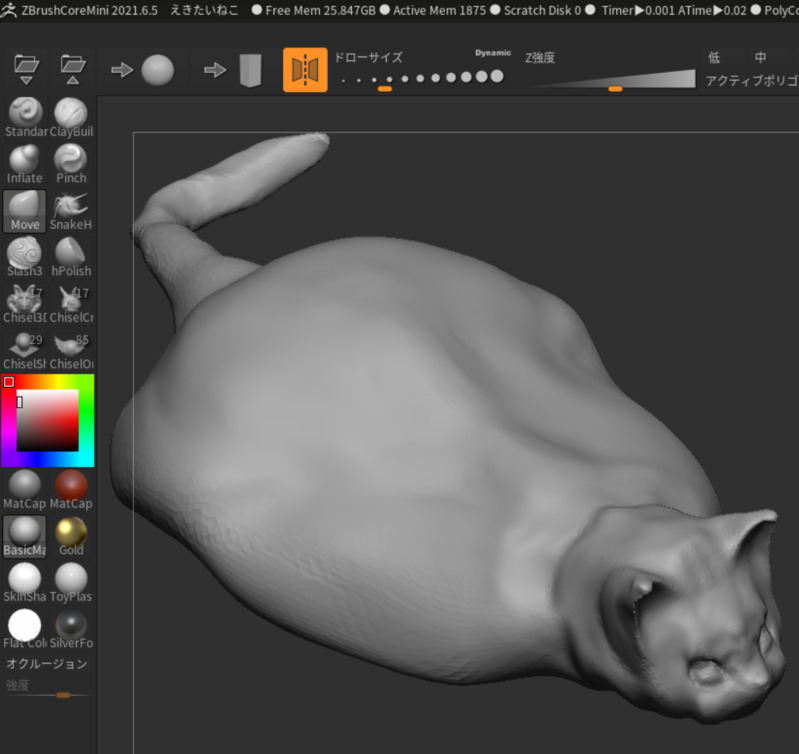Pick the ChiselShapes brush numbered 29

(x=24, y=350)
